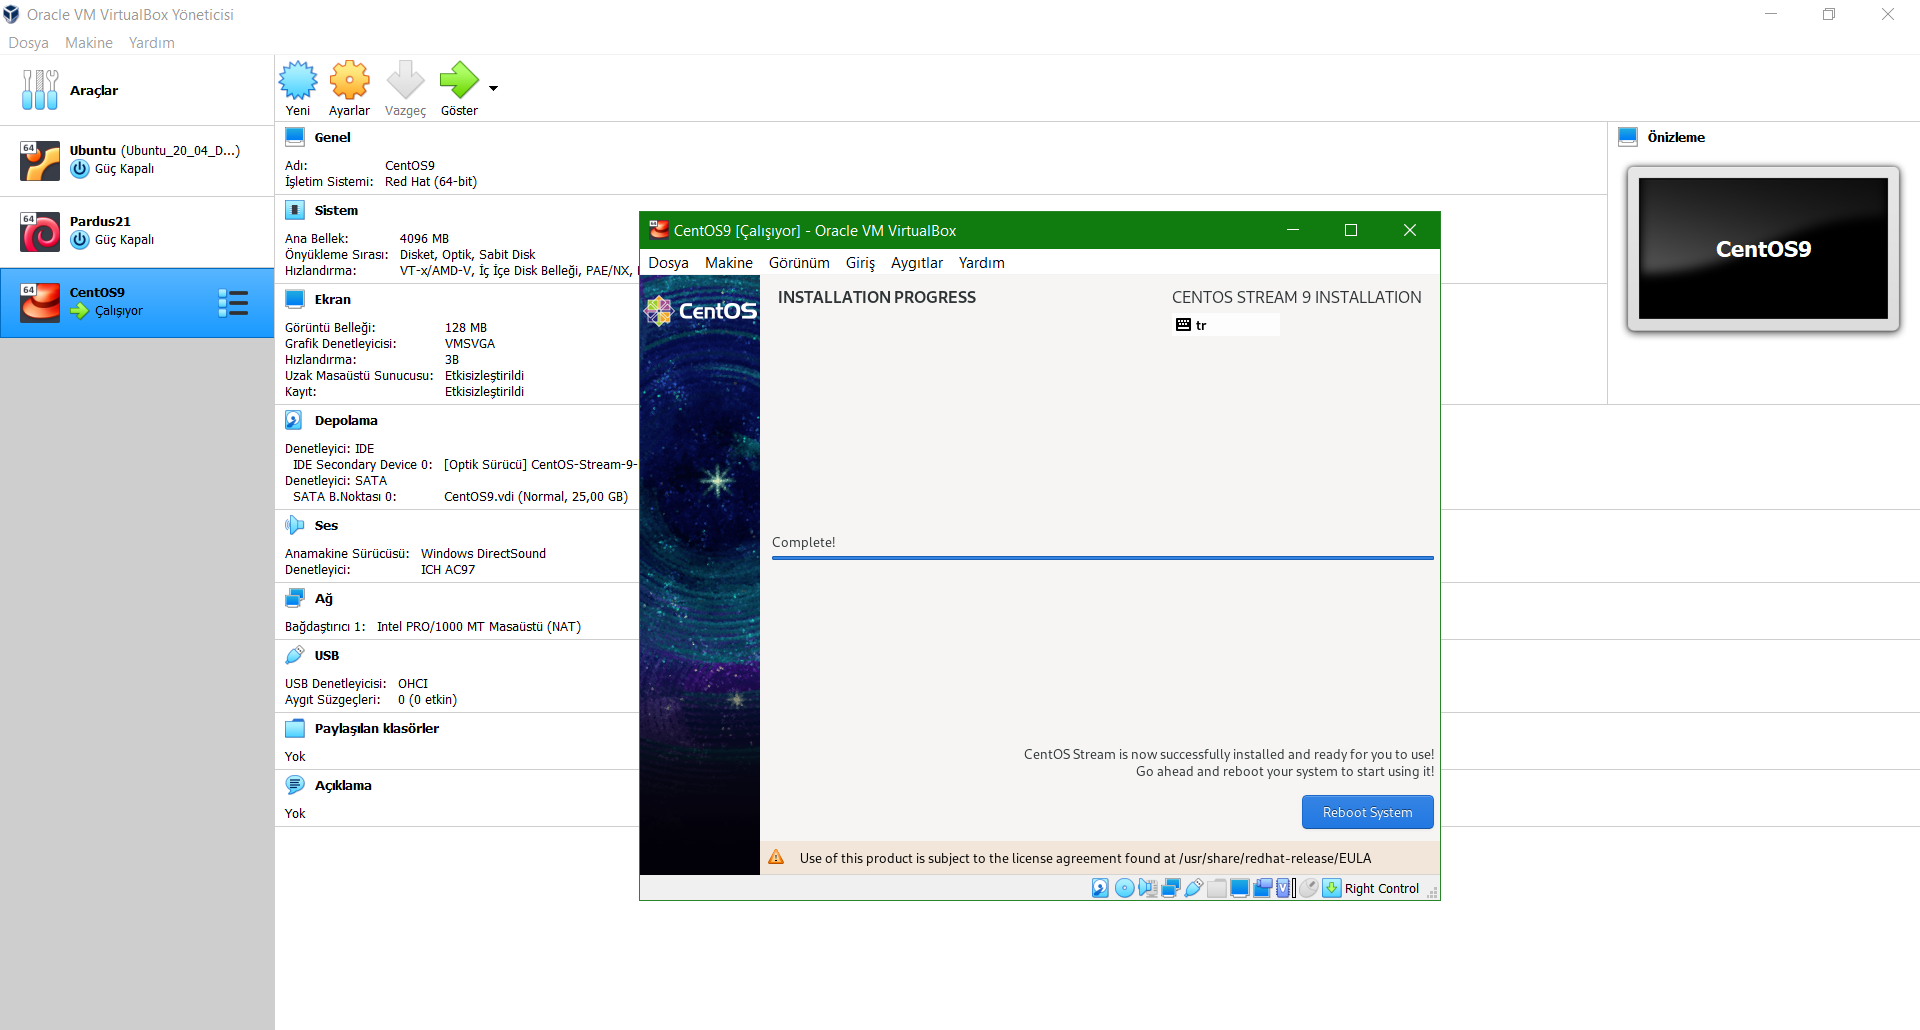Select the Ubuntu virtual machine
1920x1030 pixels.
[x=137, y=160]
